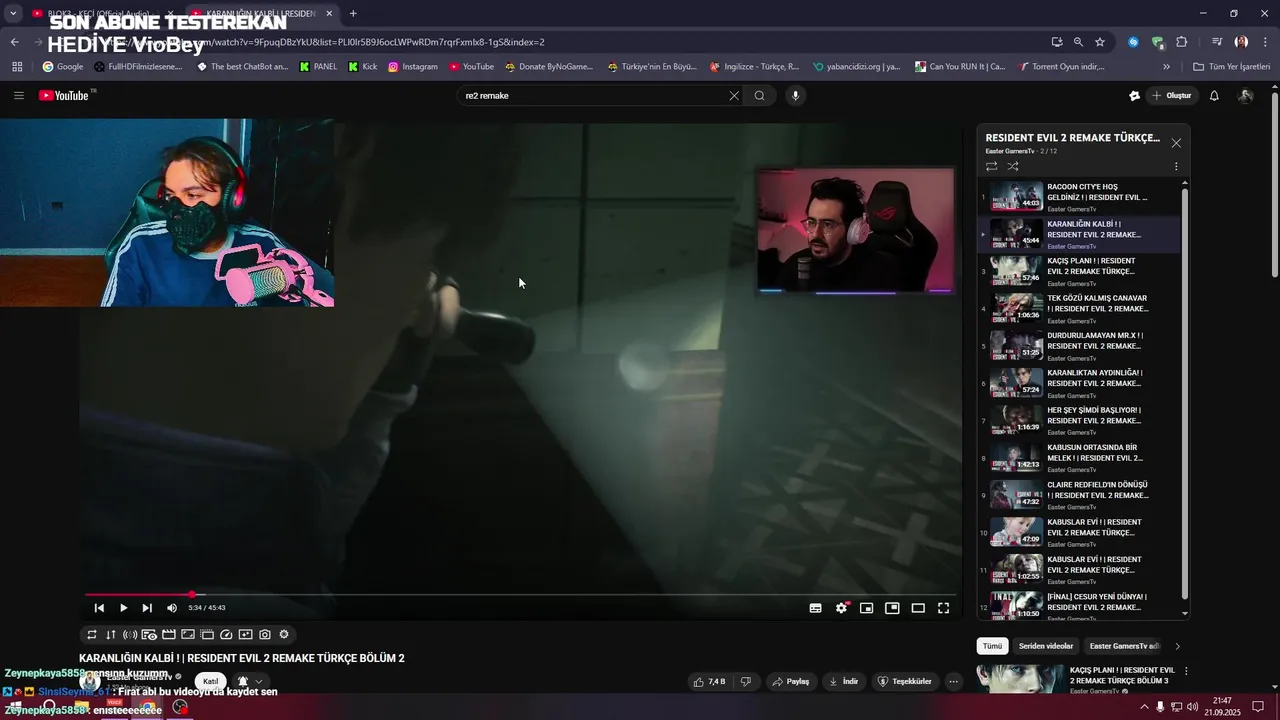Play HER ŞEY ŞİMDİ BAŞLIYOR video
The image size is (1280, 720).
pyautogui.click(x=1079, y=420)
